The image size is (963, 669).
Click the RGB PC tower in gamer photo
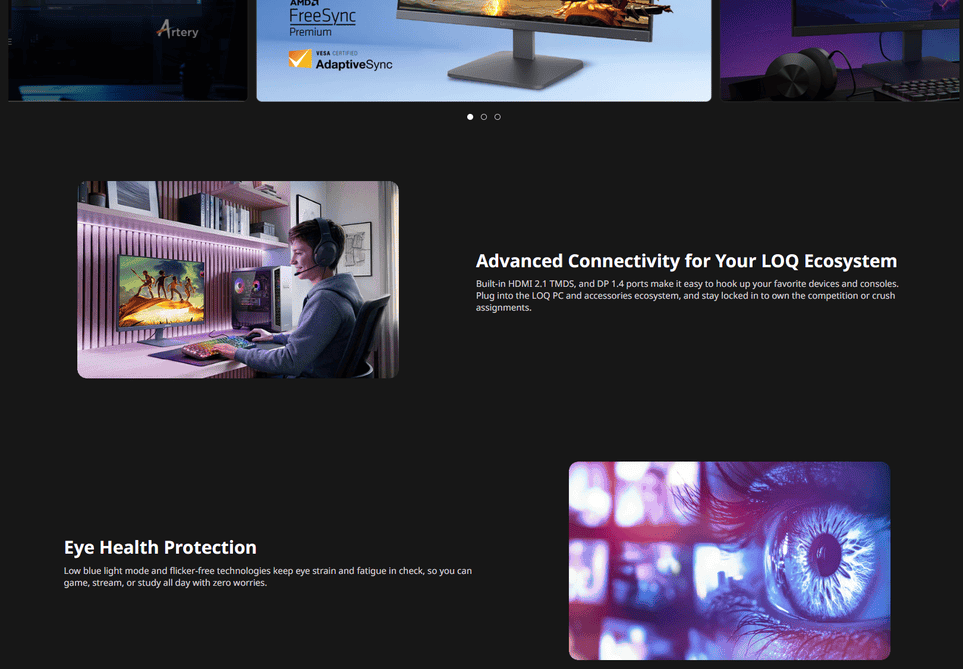point(258,299)
